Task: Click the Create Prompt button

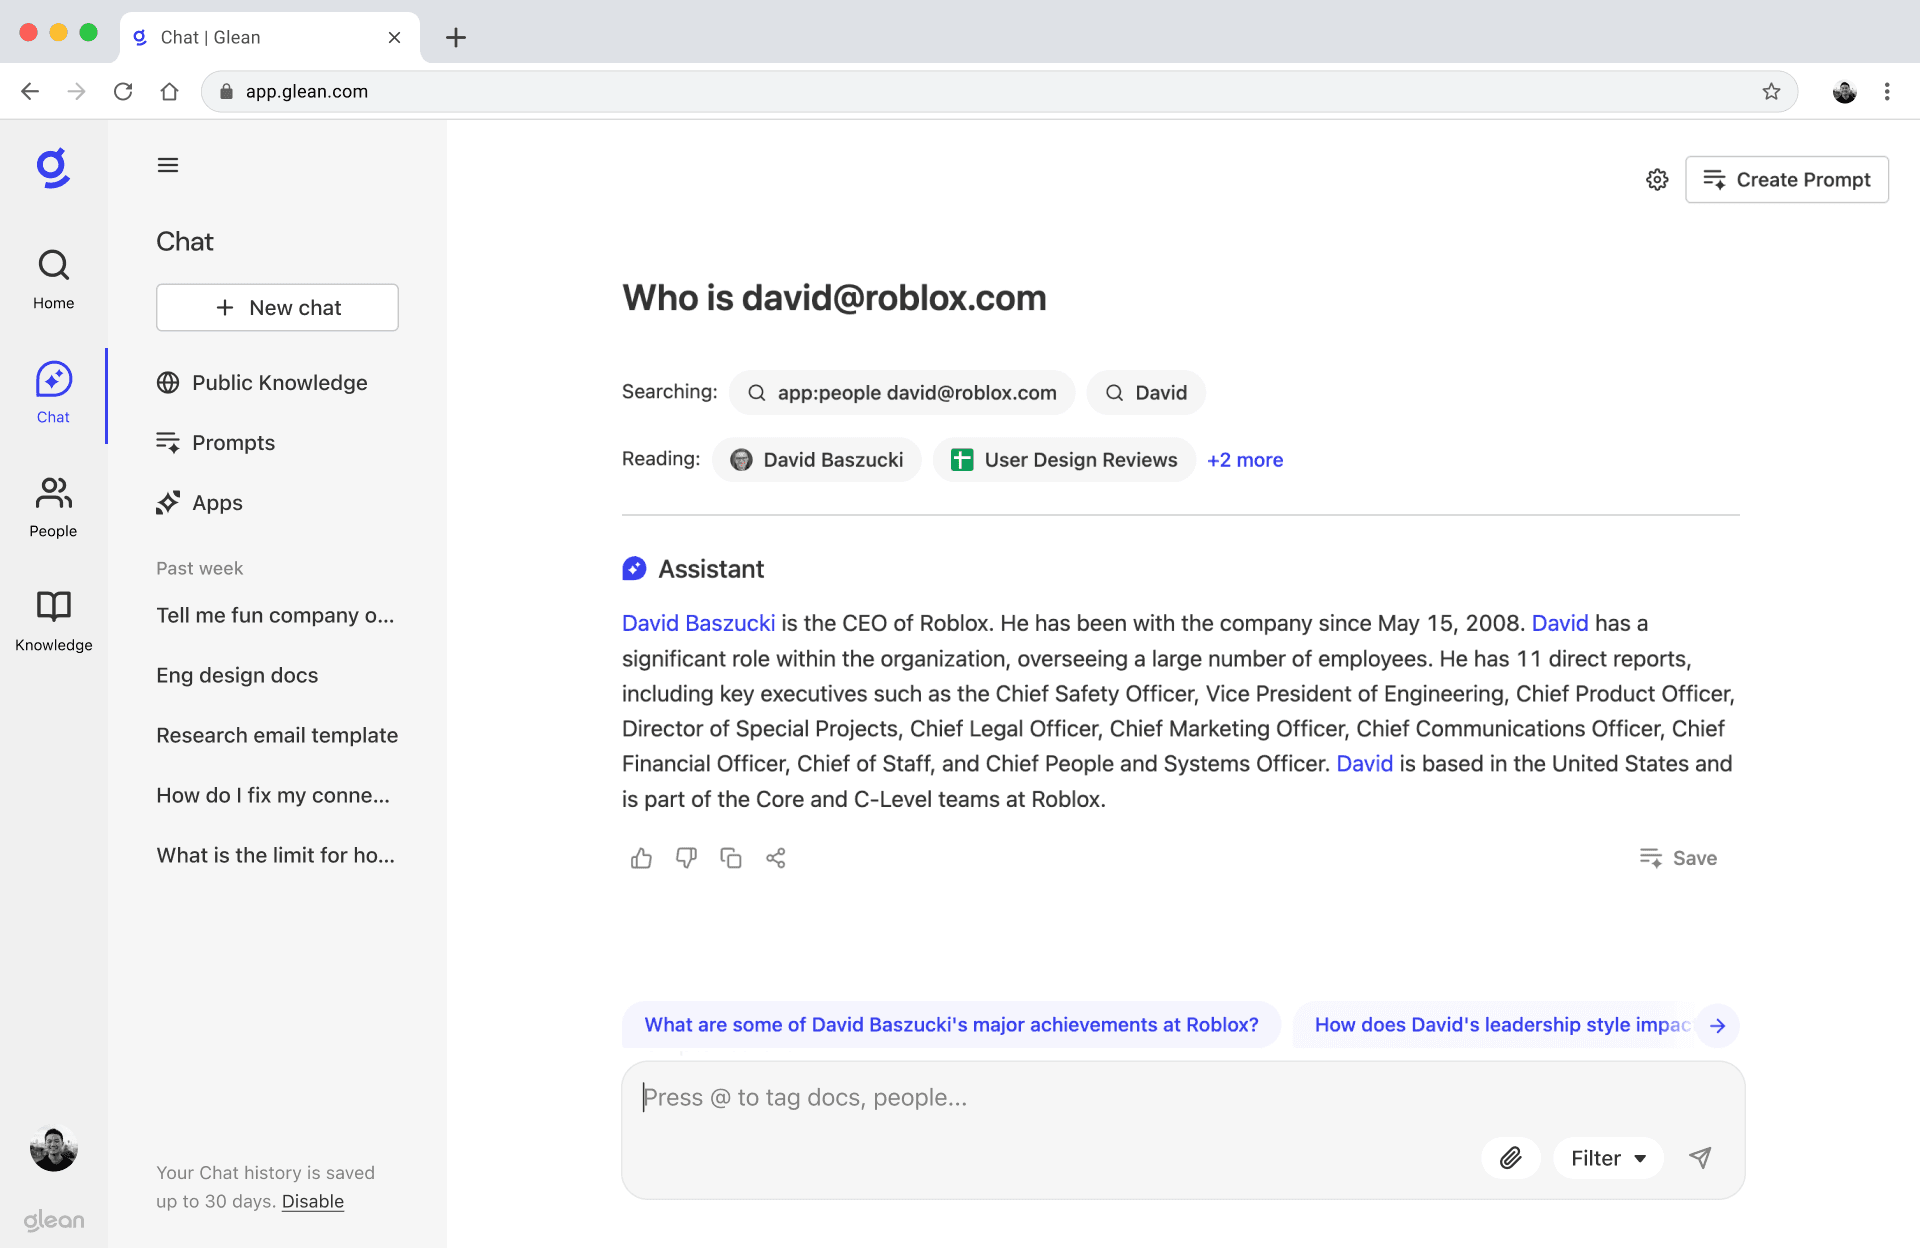Action: coord(1786,180)
